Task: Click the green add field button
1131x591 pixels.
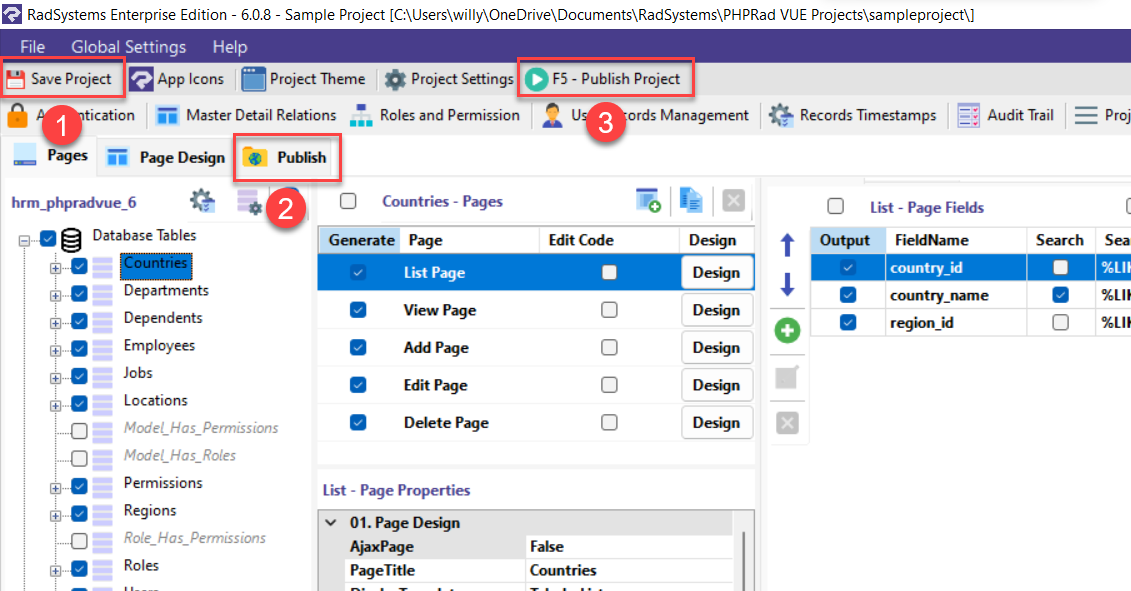Action: click(787, 330)
